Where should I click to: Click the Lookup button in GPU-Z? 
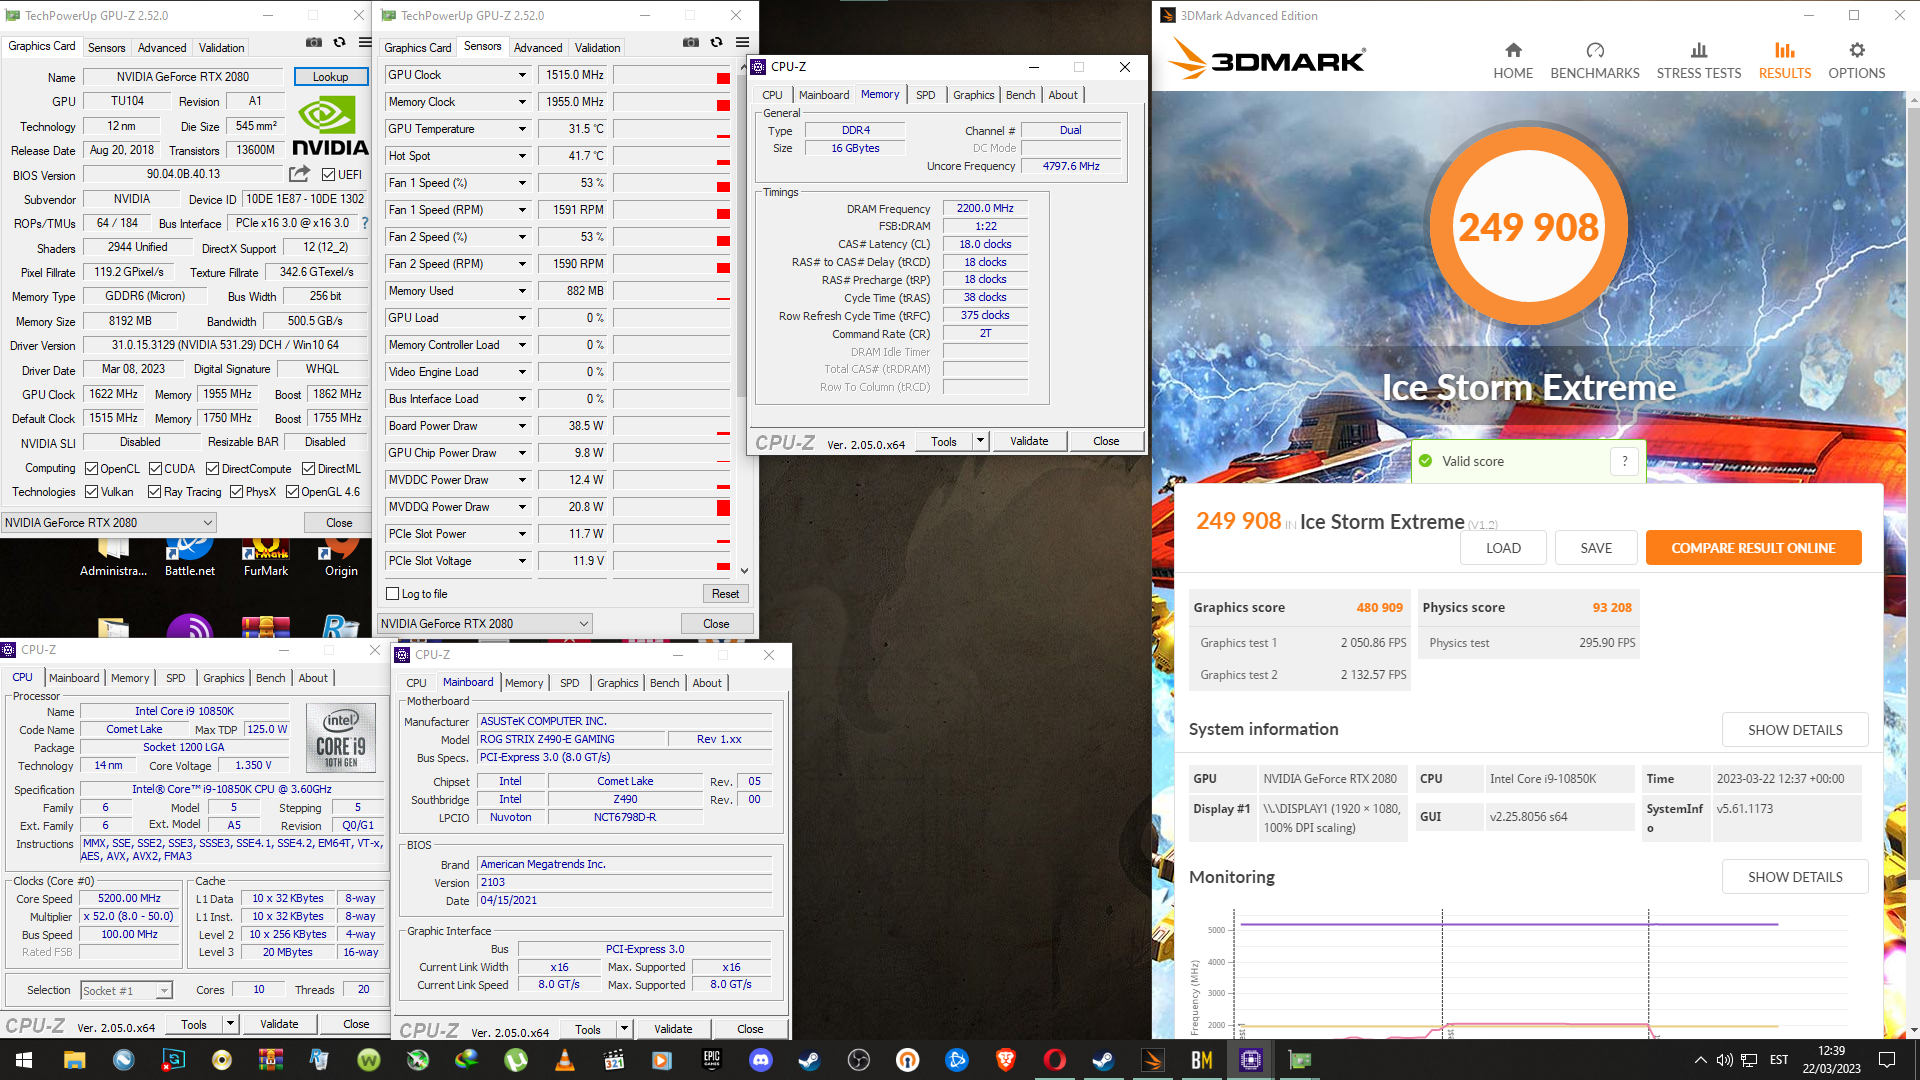click(x=330, y=77)
